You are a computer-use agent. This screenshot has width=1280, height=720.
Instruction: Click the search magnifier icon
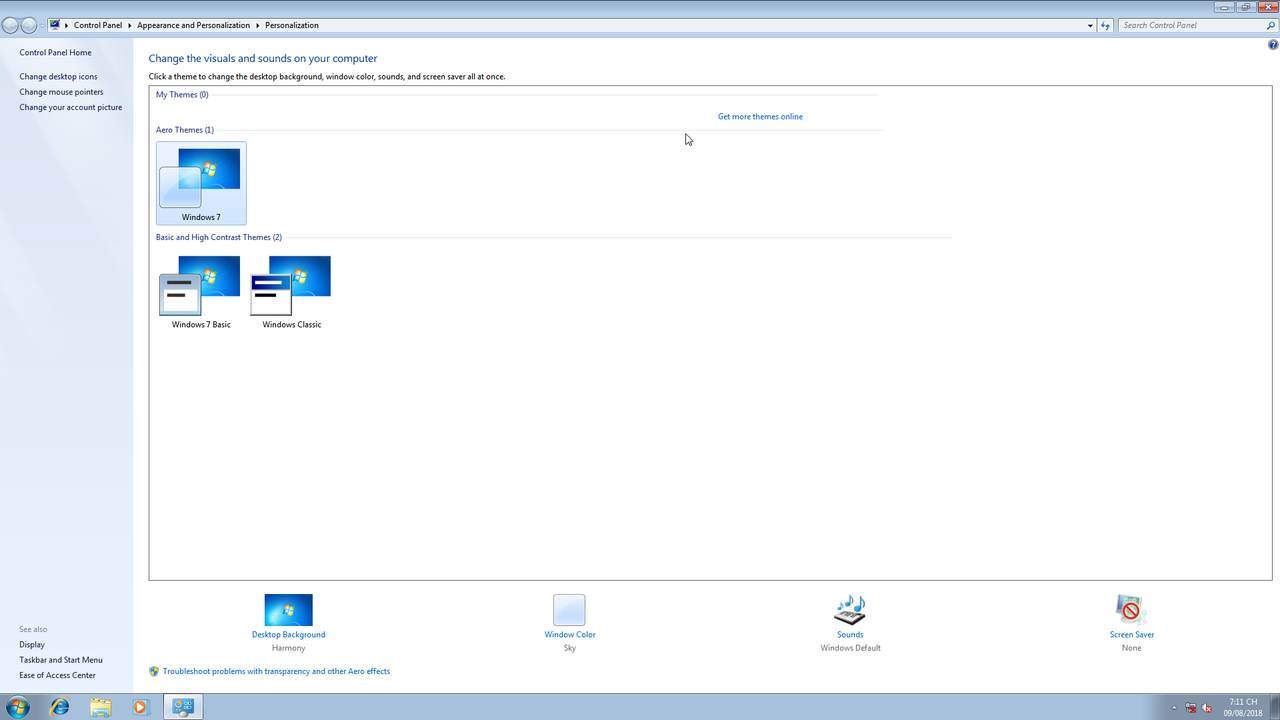point(1271,25)
